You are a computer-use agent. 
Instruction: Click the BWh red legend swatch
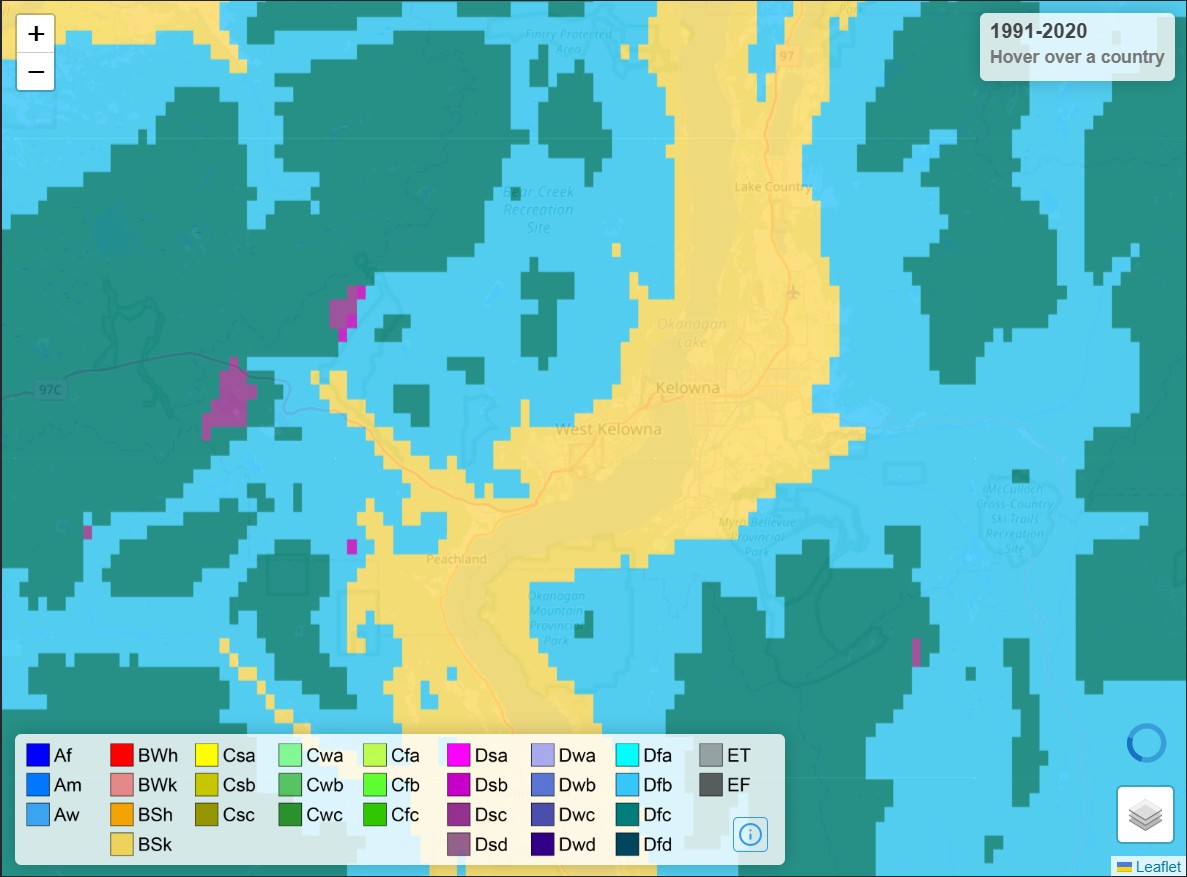[122, 755]
